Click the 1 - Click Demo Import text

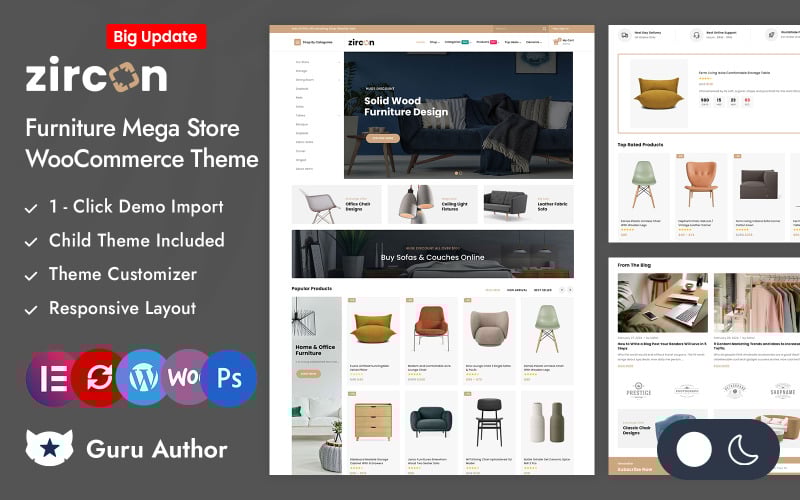click(x=136, y=207)
